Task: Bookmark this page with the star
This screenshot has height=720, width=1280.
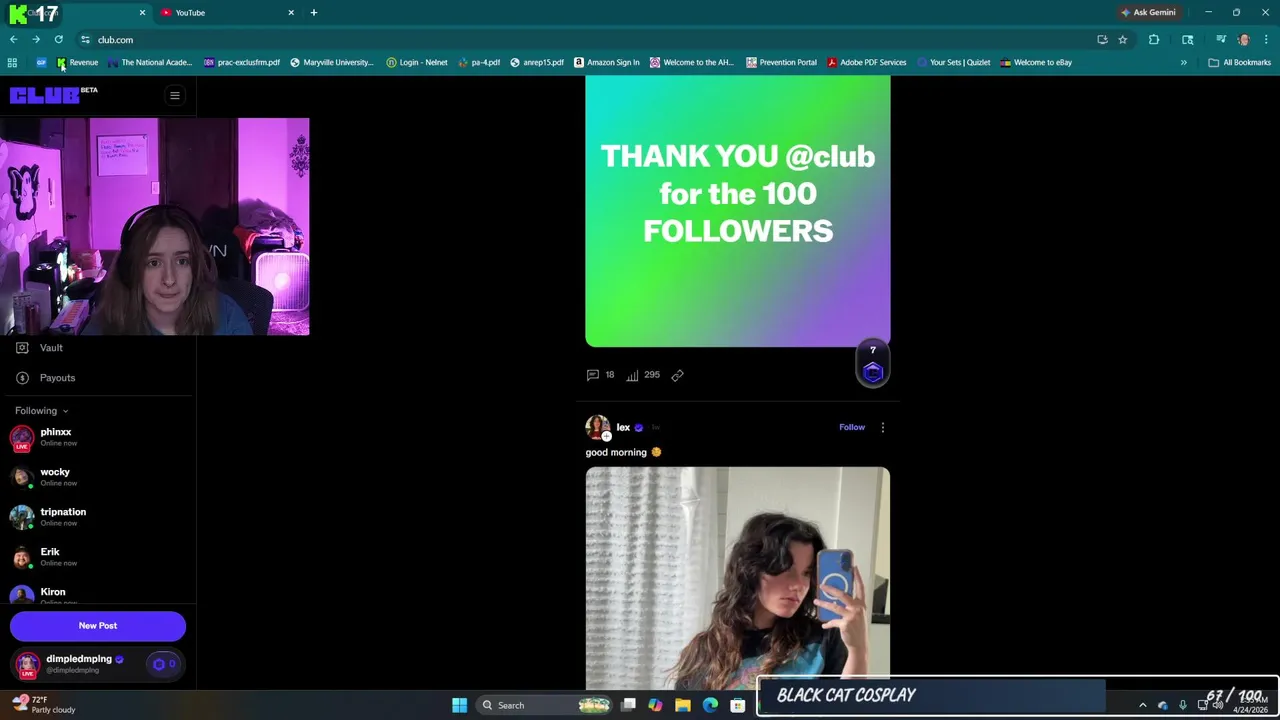Action: [x=1123, y=40]
